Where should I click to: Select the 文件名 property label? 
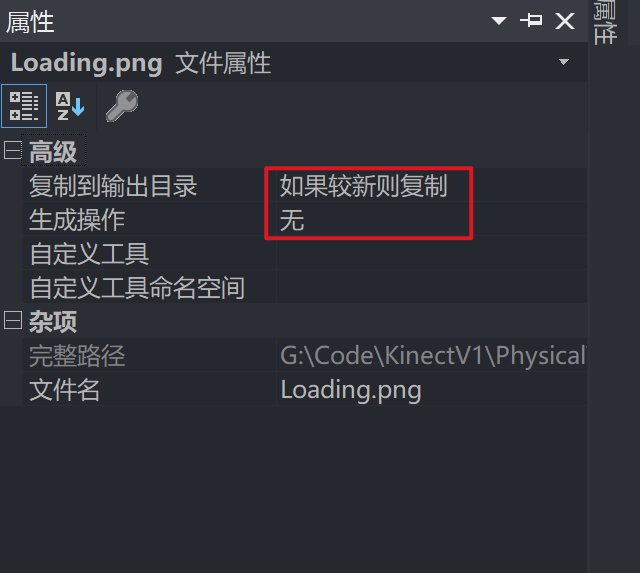point(64,389)
